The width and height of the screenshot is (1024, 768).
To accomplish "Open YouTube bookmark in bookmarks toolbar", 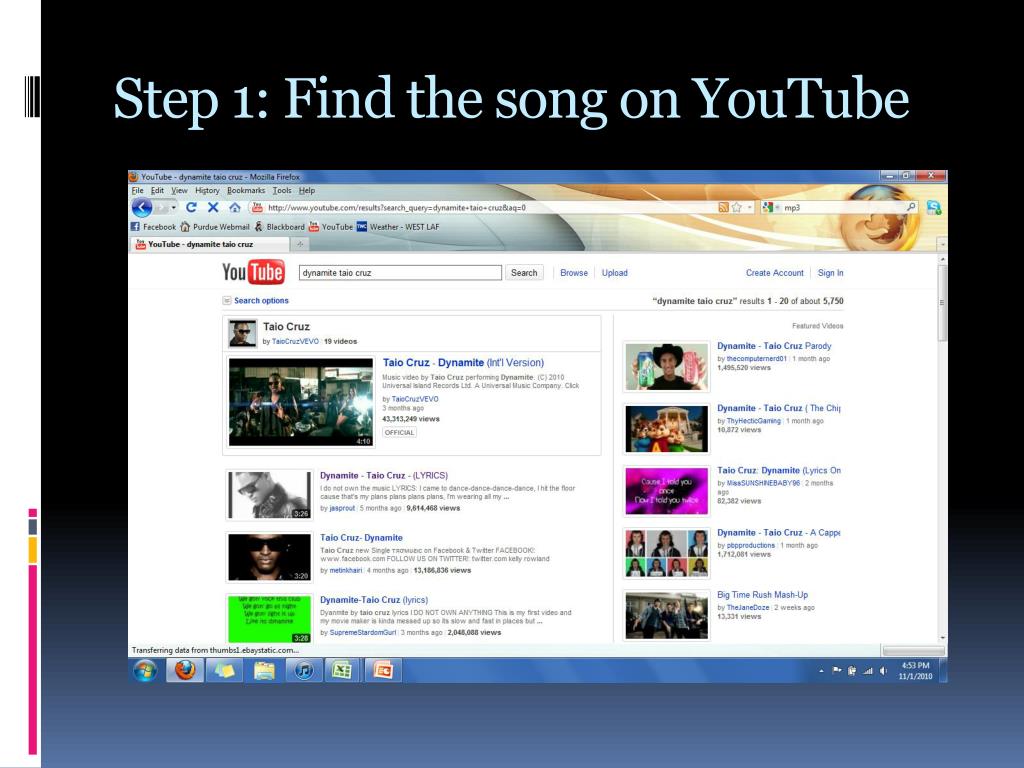I will [330, 227].
